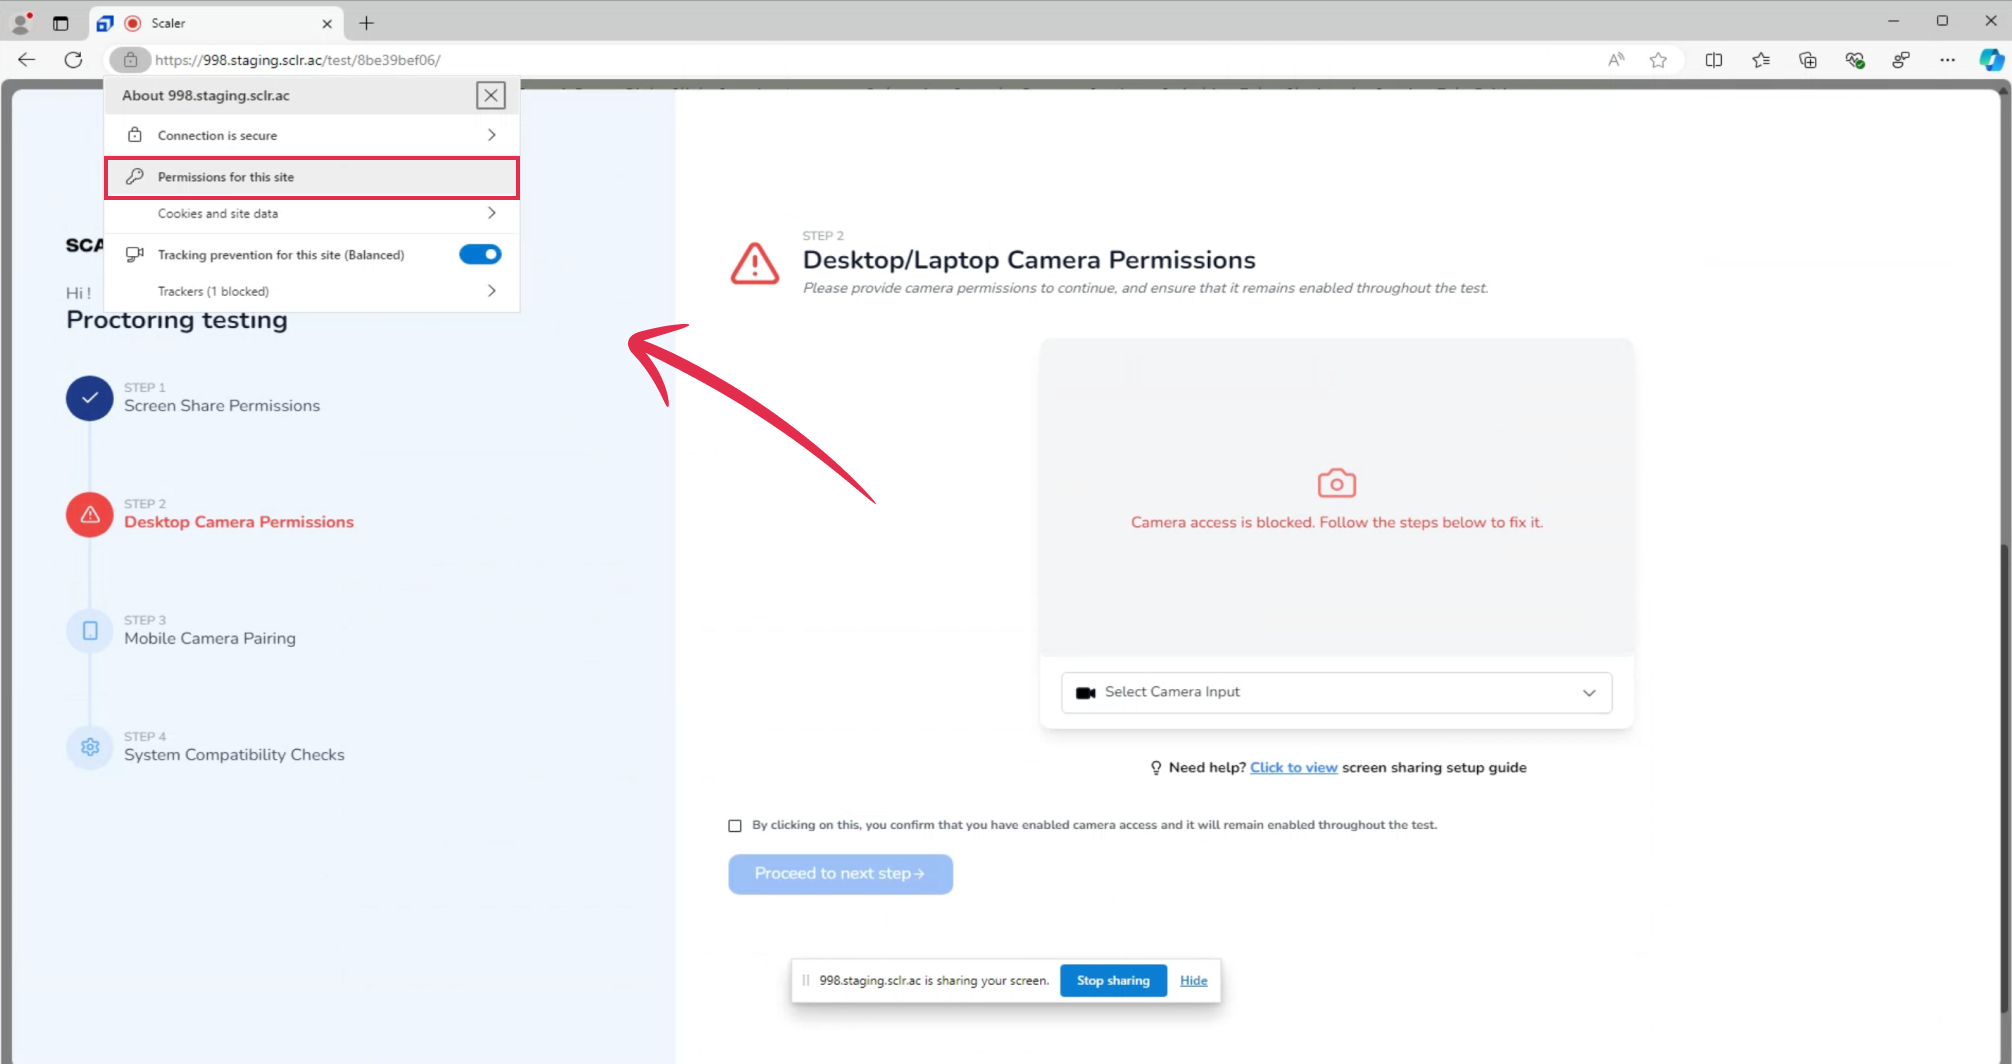The width and height of the screenshot is (2012, 1064).
Task: Reload the current page
Action: coord(73,60)
